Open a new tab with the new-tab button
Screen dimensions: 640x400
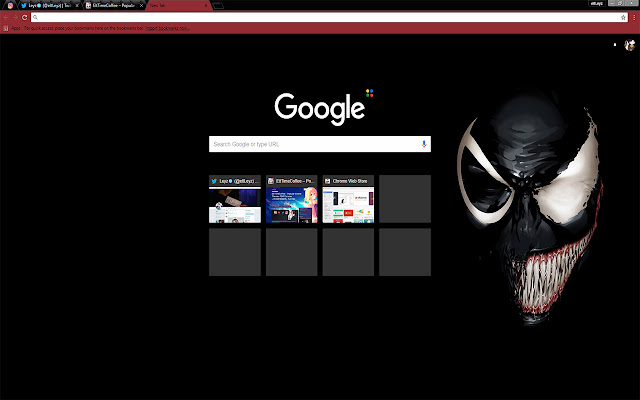click(x=218, y=5)
